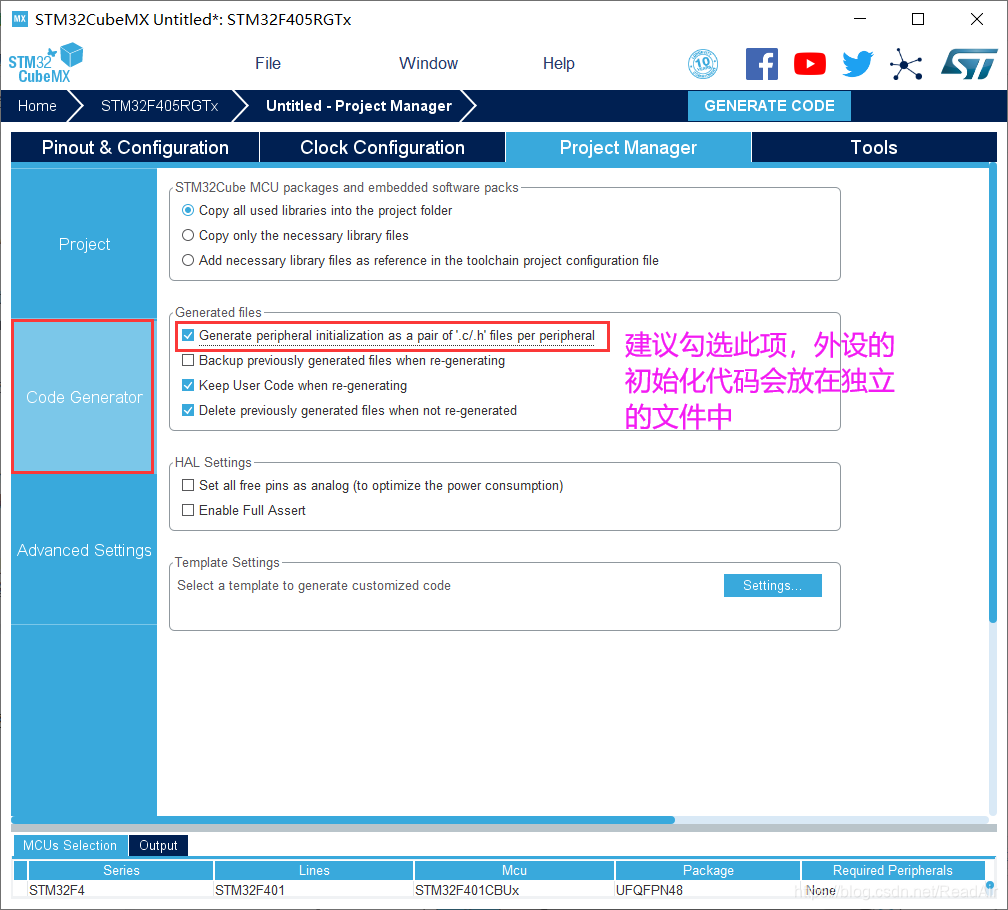Open the File menu
This screenshot has height=910, width=1008.
tap(267, 64)
